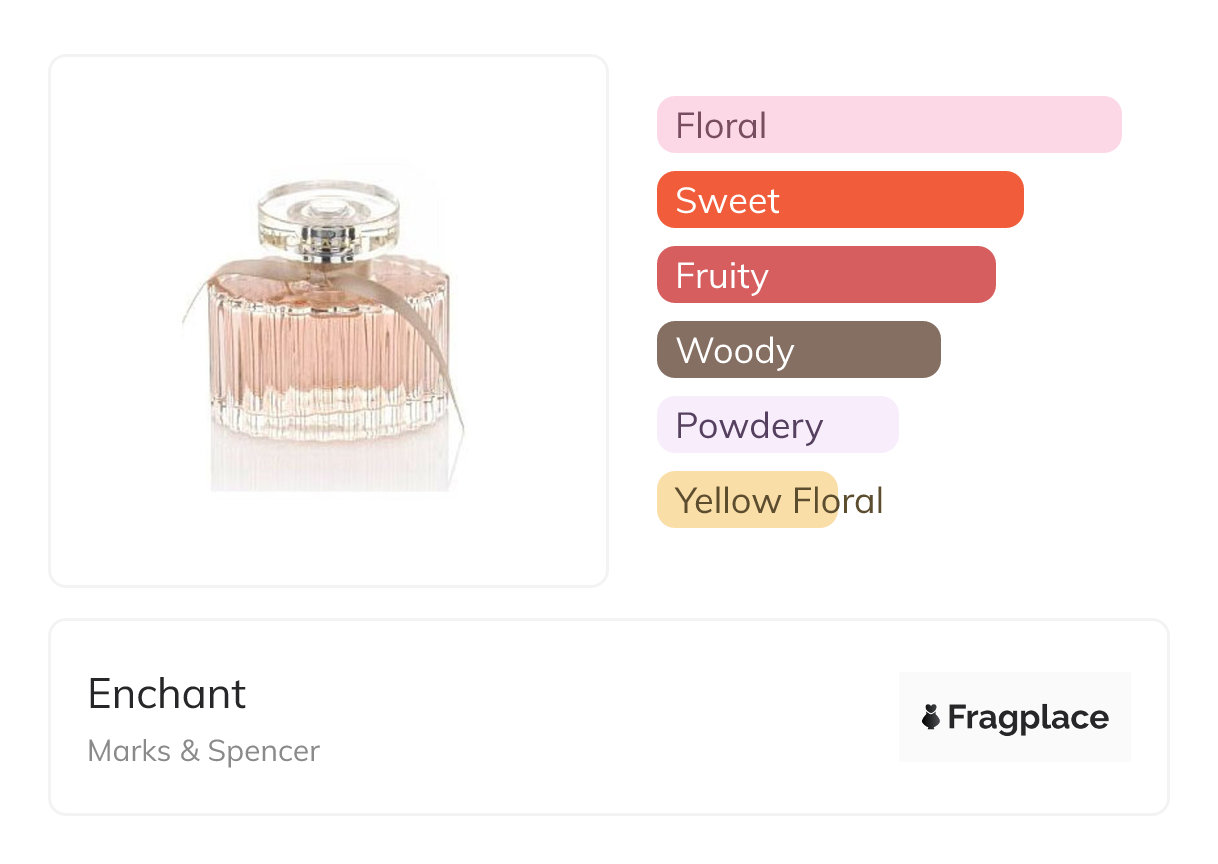The image size is (1218, 864).
Task: Click the Fragplace bottle logo icon
Action: pyautogui.click(x=931, y=717)
